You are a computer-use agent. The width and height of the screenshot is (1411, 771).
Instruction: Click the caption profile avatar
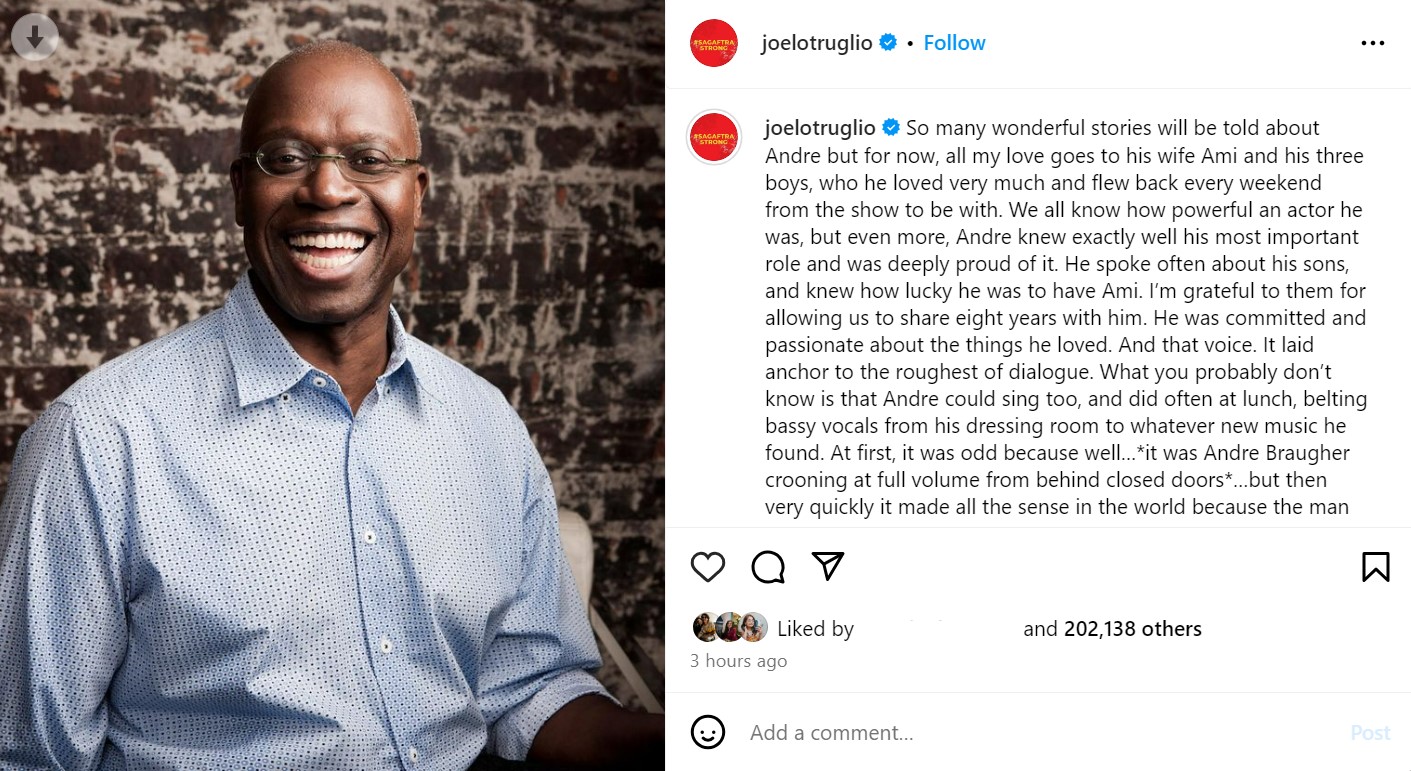click(714, 137)
